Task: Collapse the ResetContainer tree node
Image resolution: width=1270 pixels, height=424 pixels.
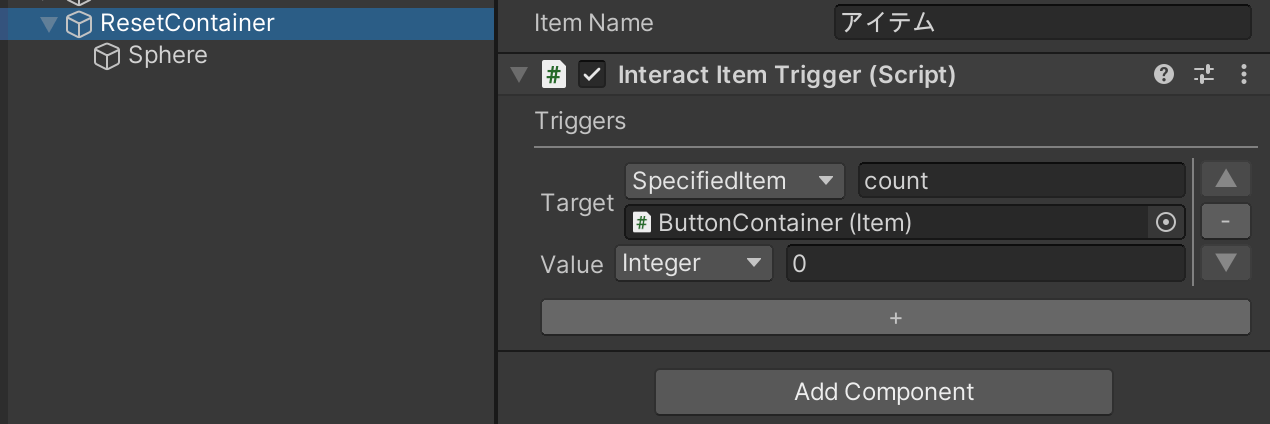Action: (48, 23)
